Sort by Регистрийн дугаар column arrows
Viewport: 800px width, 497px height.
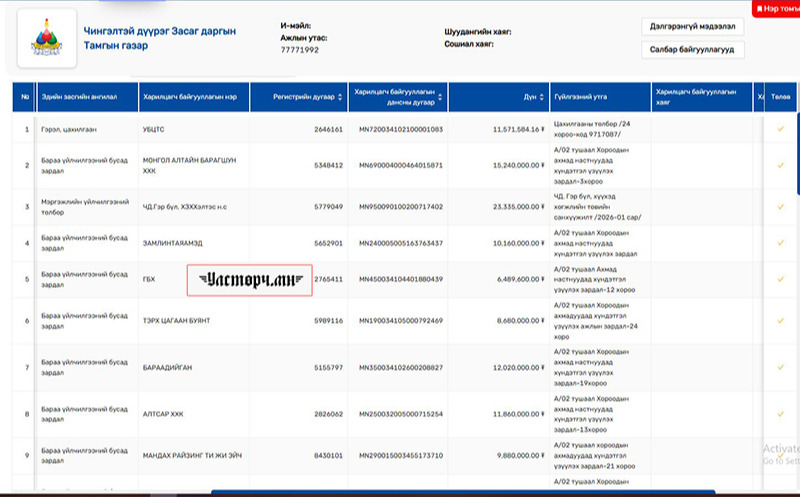340,97
